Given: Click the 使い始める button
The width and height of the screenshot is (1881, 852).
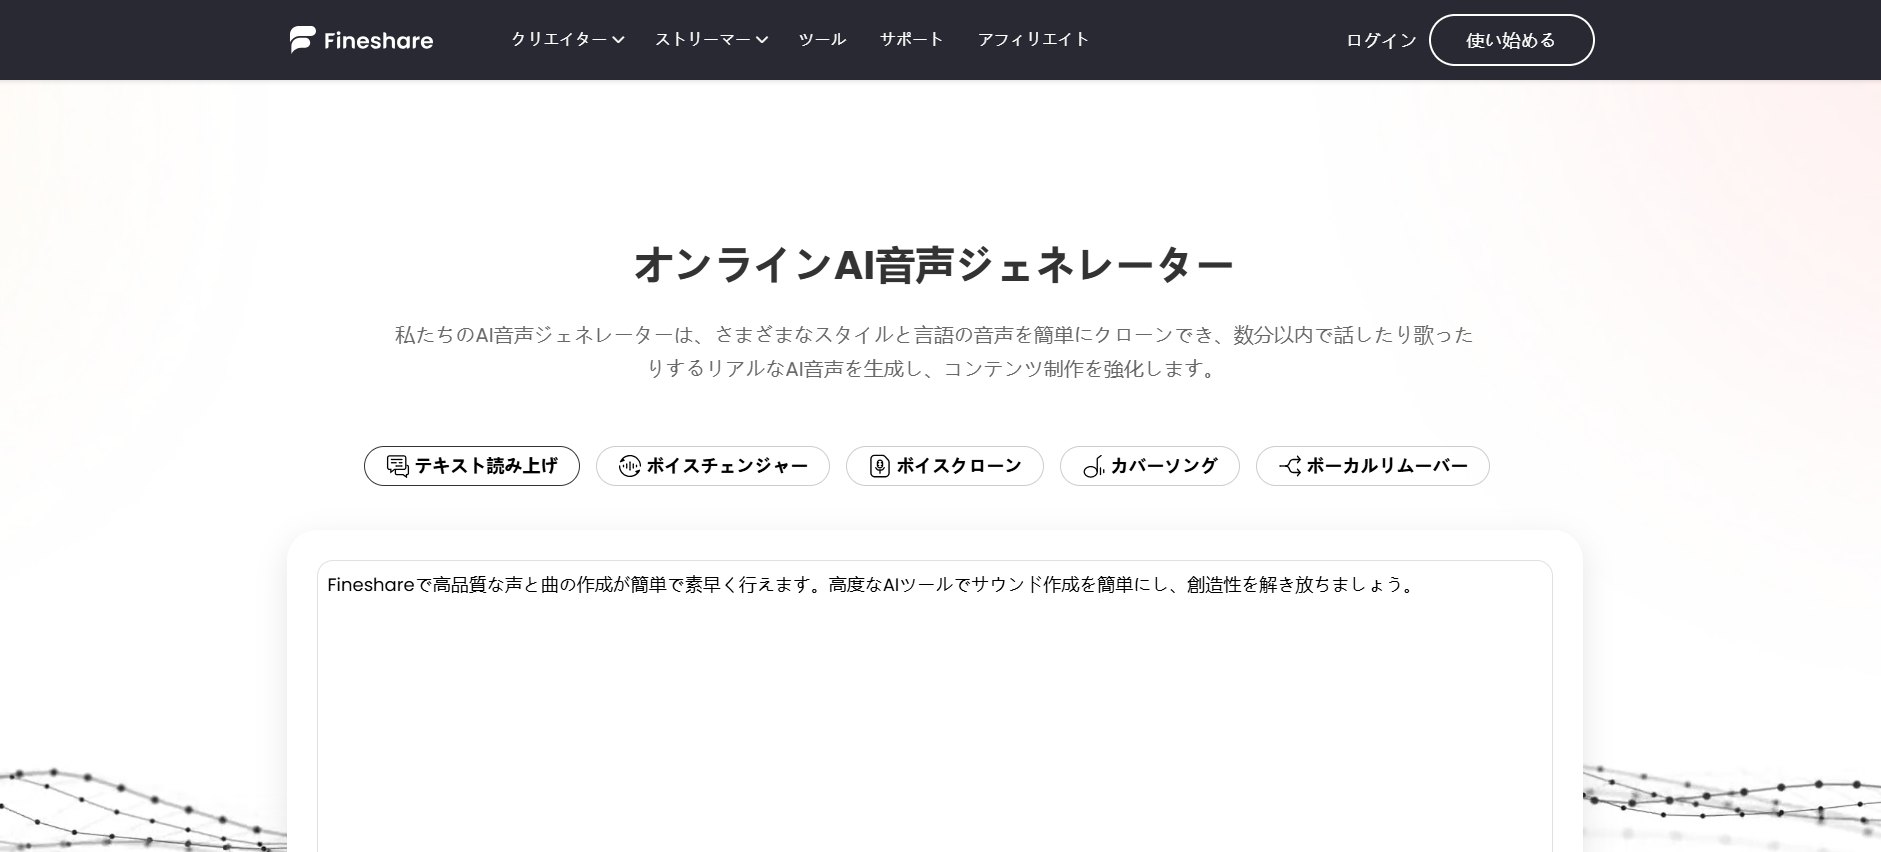Looking at the screenshot, I should pos(1511,40).
